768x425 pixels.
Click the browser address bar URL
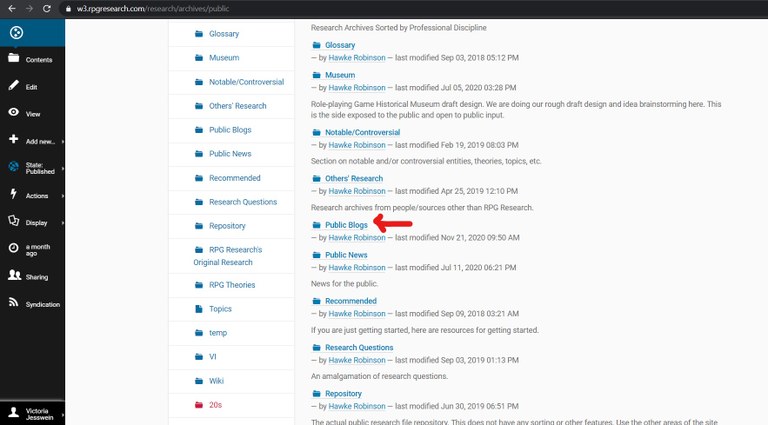(150, 8)
